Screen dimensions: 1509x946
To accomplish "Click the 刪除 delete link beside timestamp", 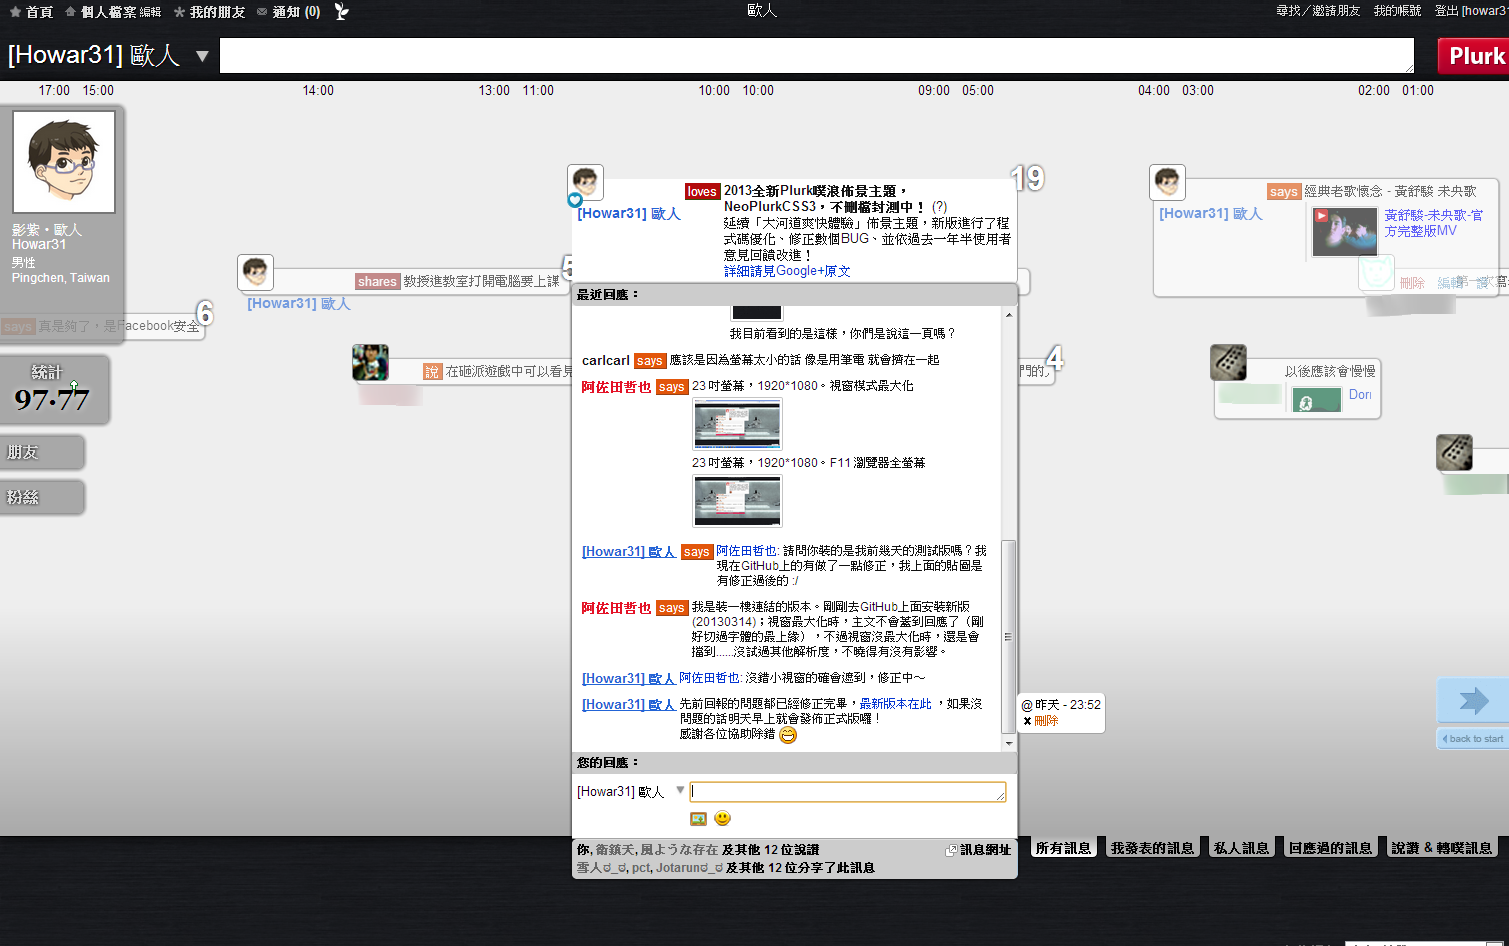I will coord(1046,721).
